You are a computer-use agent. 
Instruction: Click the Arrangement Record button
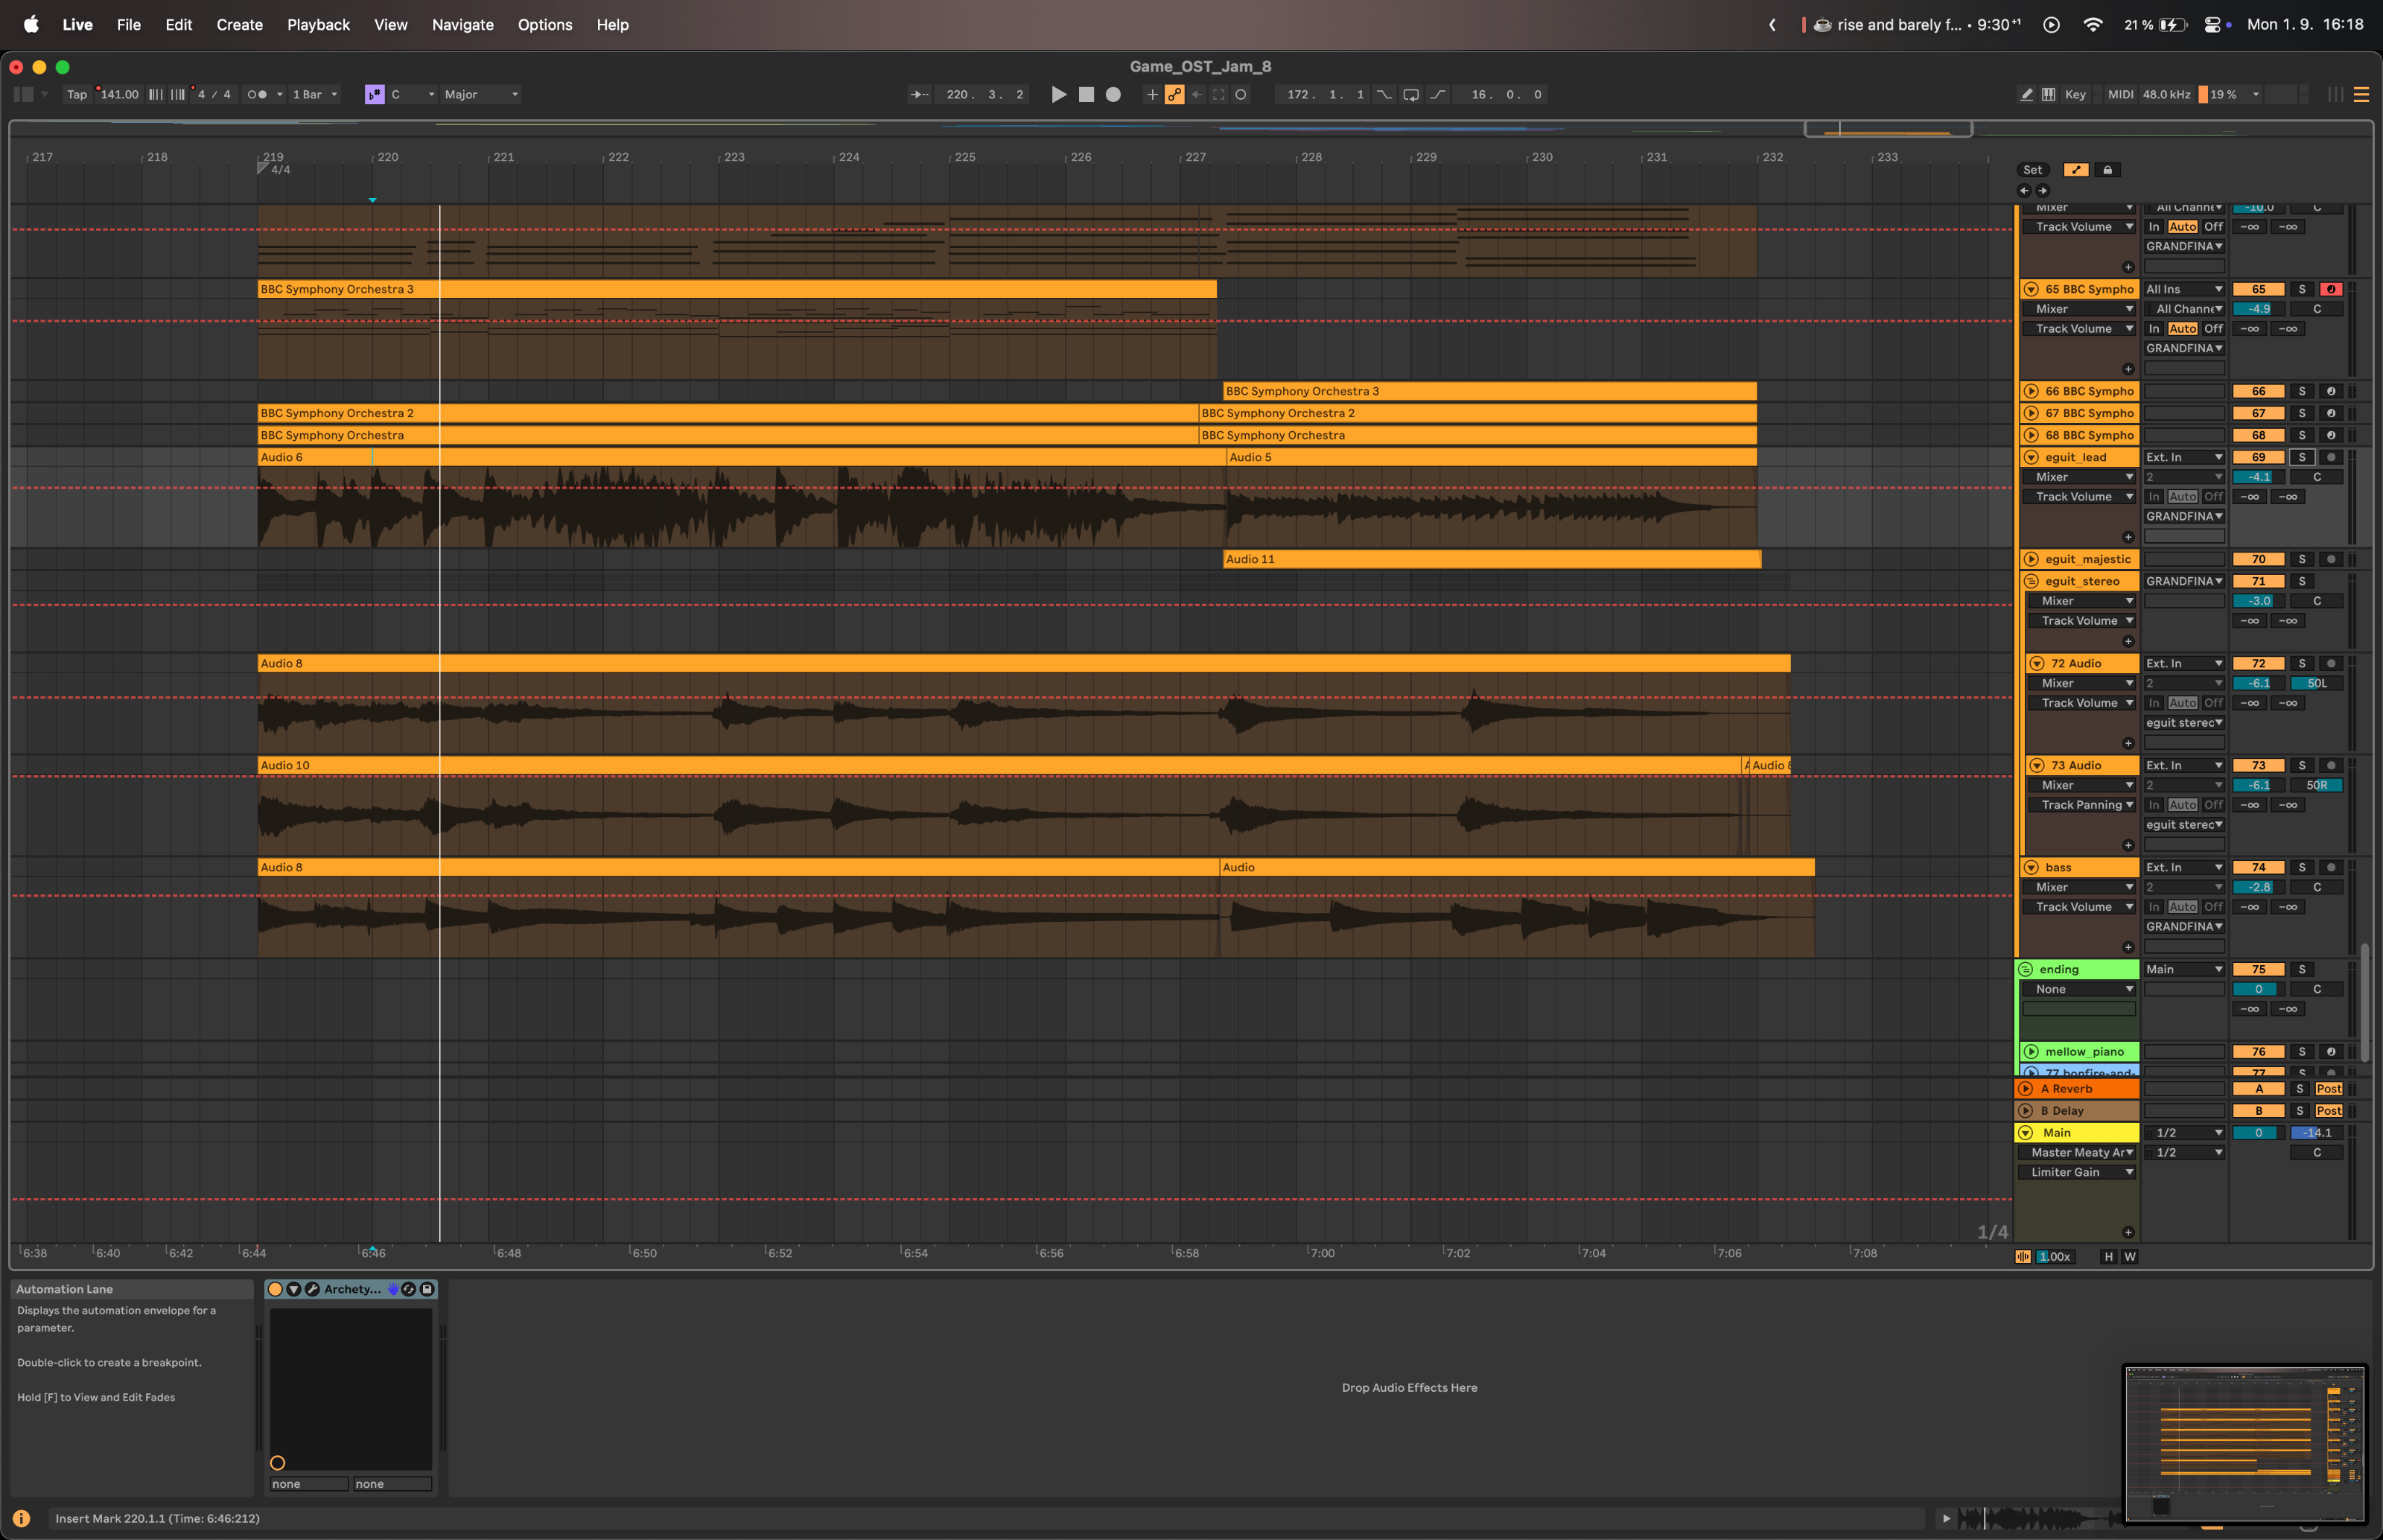pos(1113,94)
